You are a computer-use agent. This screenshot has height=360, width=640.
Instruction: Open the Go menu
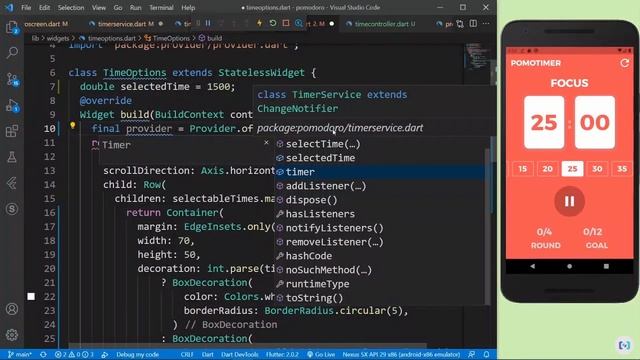[x=118, y=7]
